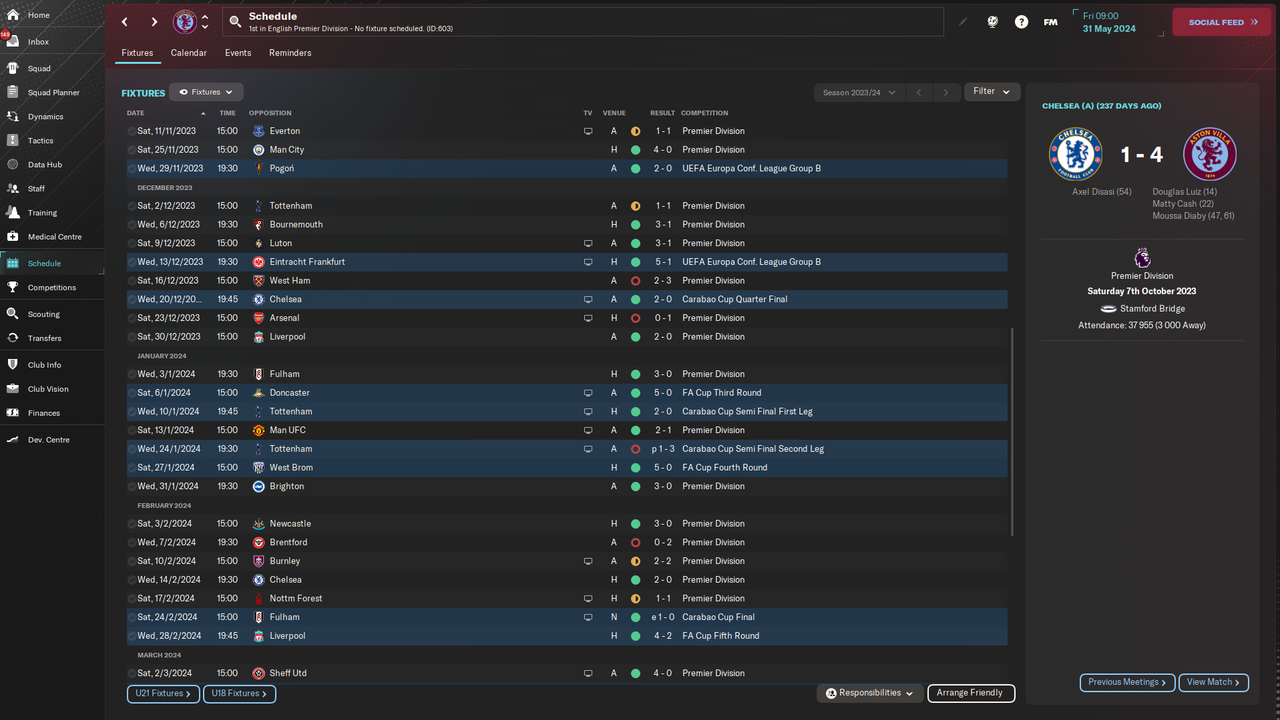This screenshot has height=720, width=1280.
Task: Switch to the Fixtures tab
Action: pos(137,53)
